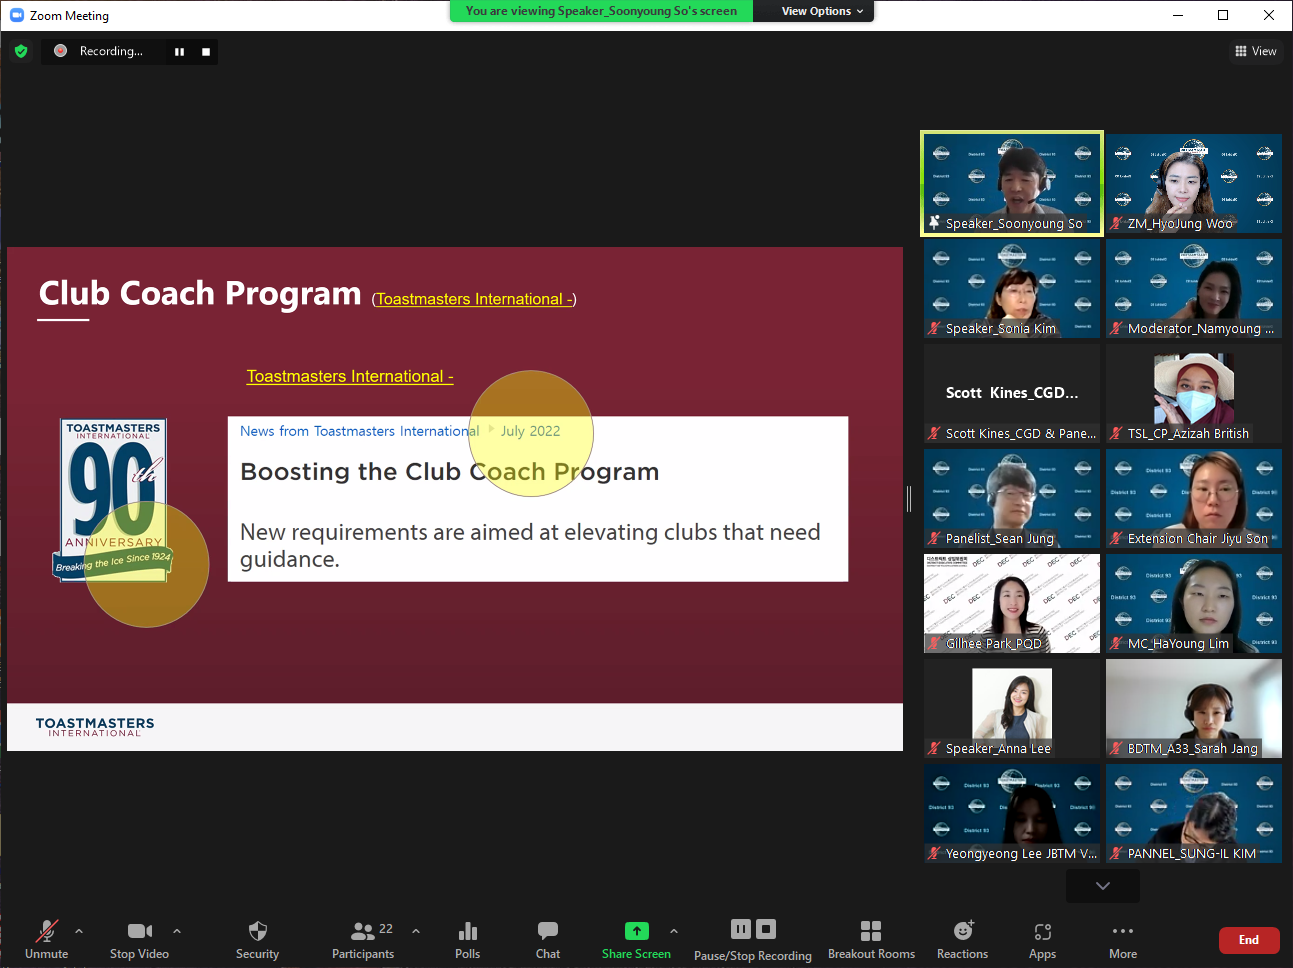Image resolution: width=1293 pixels, height=968 pixels.
Task: Click mic icon on Speaker_Soonyoung So tile
Action: [934, 223]
